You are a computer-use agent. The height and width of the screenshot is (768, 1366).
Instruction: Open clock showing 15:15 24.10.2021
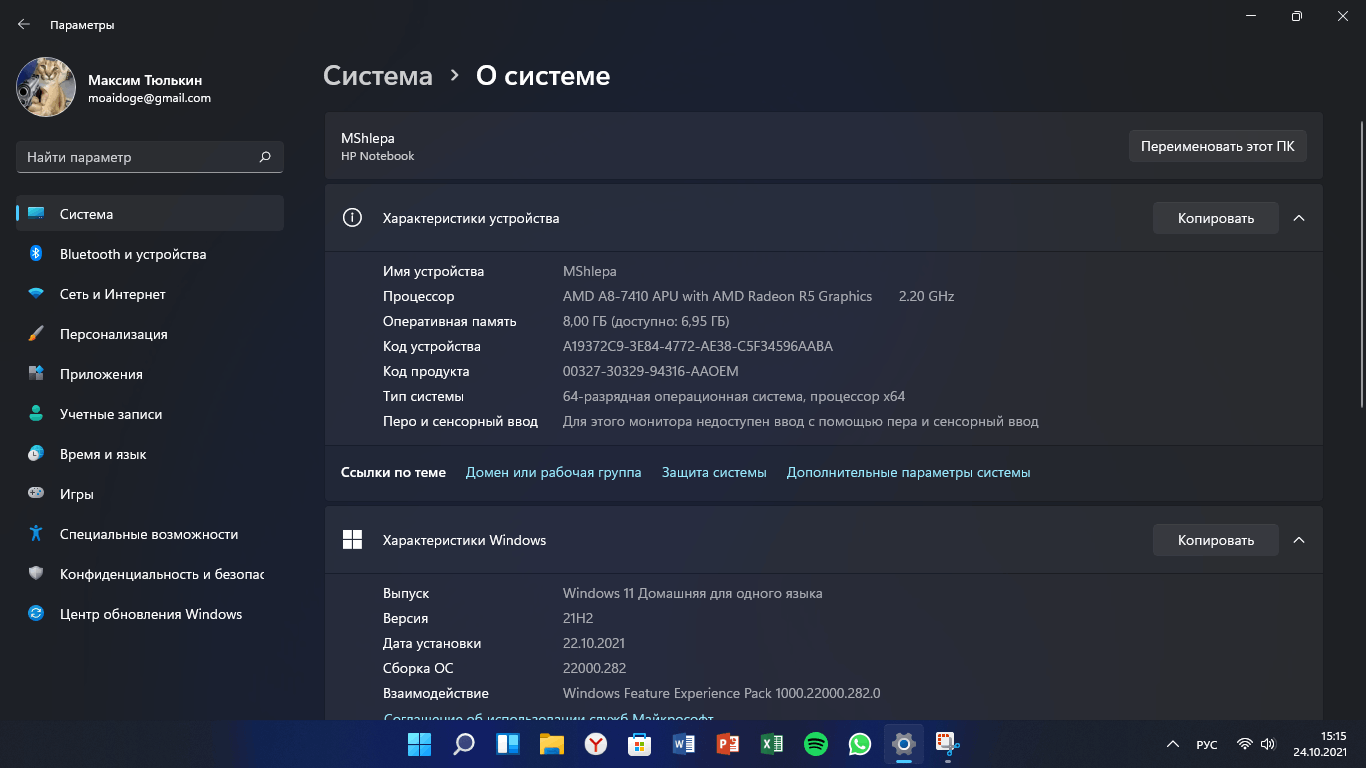tap(1319, 744)
